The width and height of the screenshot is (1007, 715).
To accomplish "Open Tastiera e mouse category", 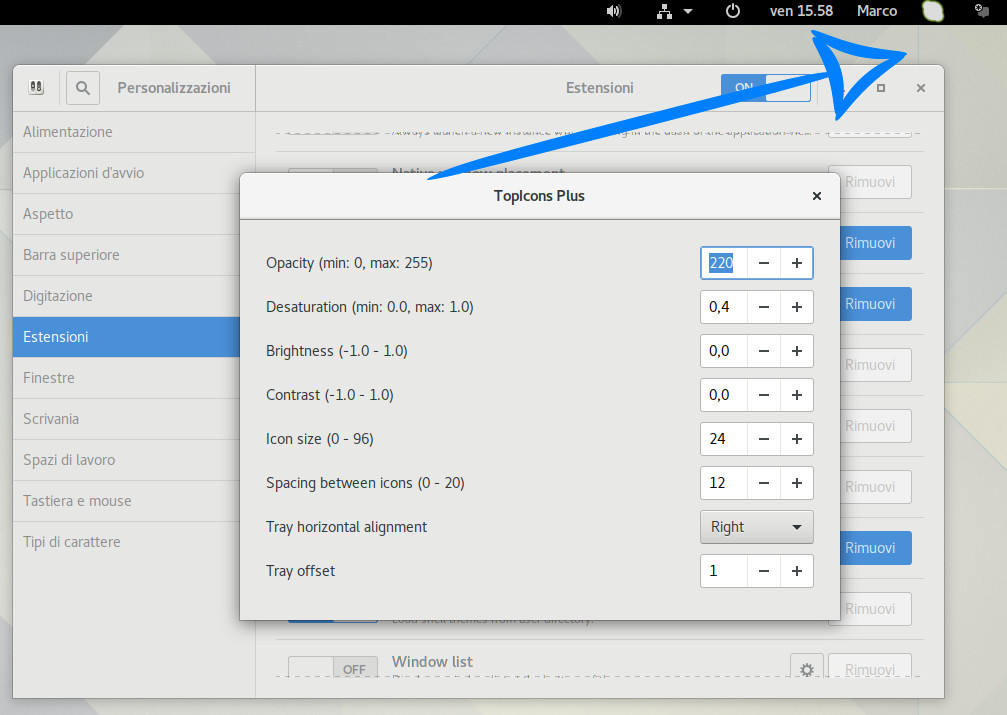I will click(x=126, y=501).
